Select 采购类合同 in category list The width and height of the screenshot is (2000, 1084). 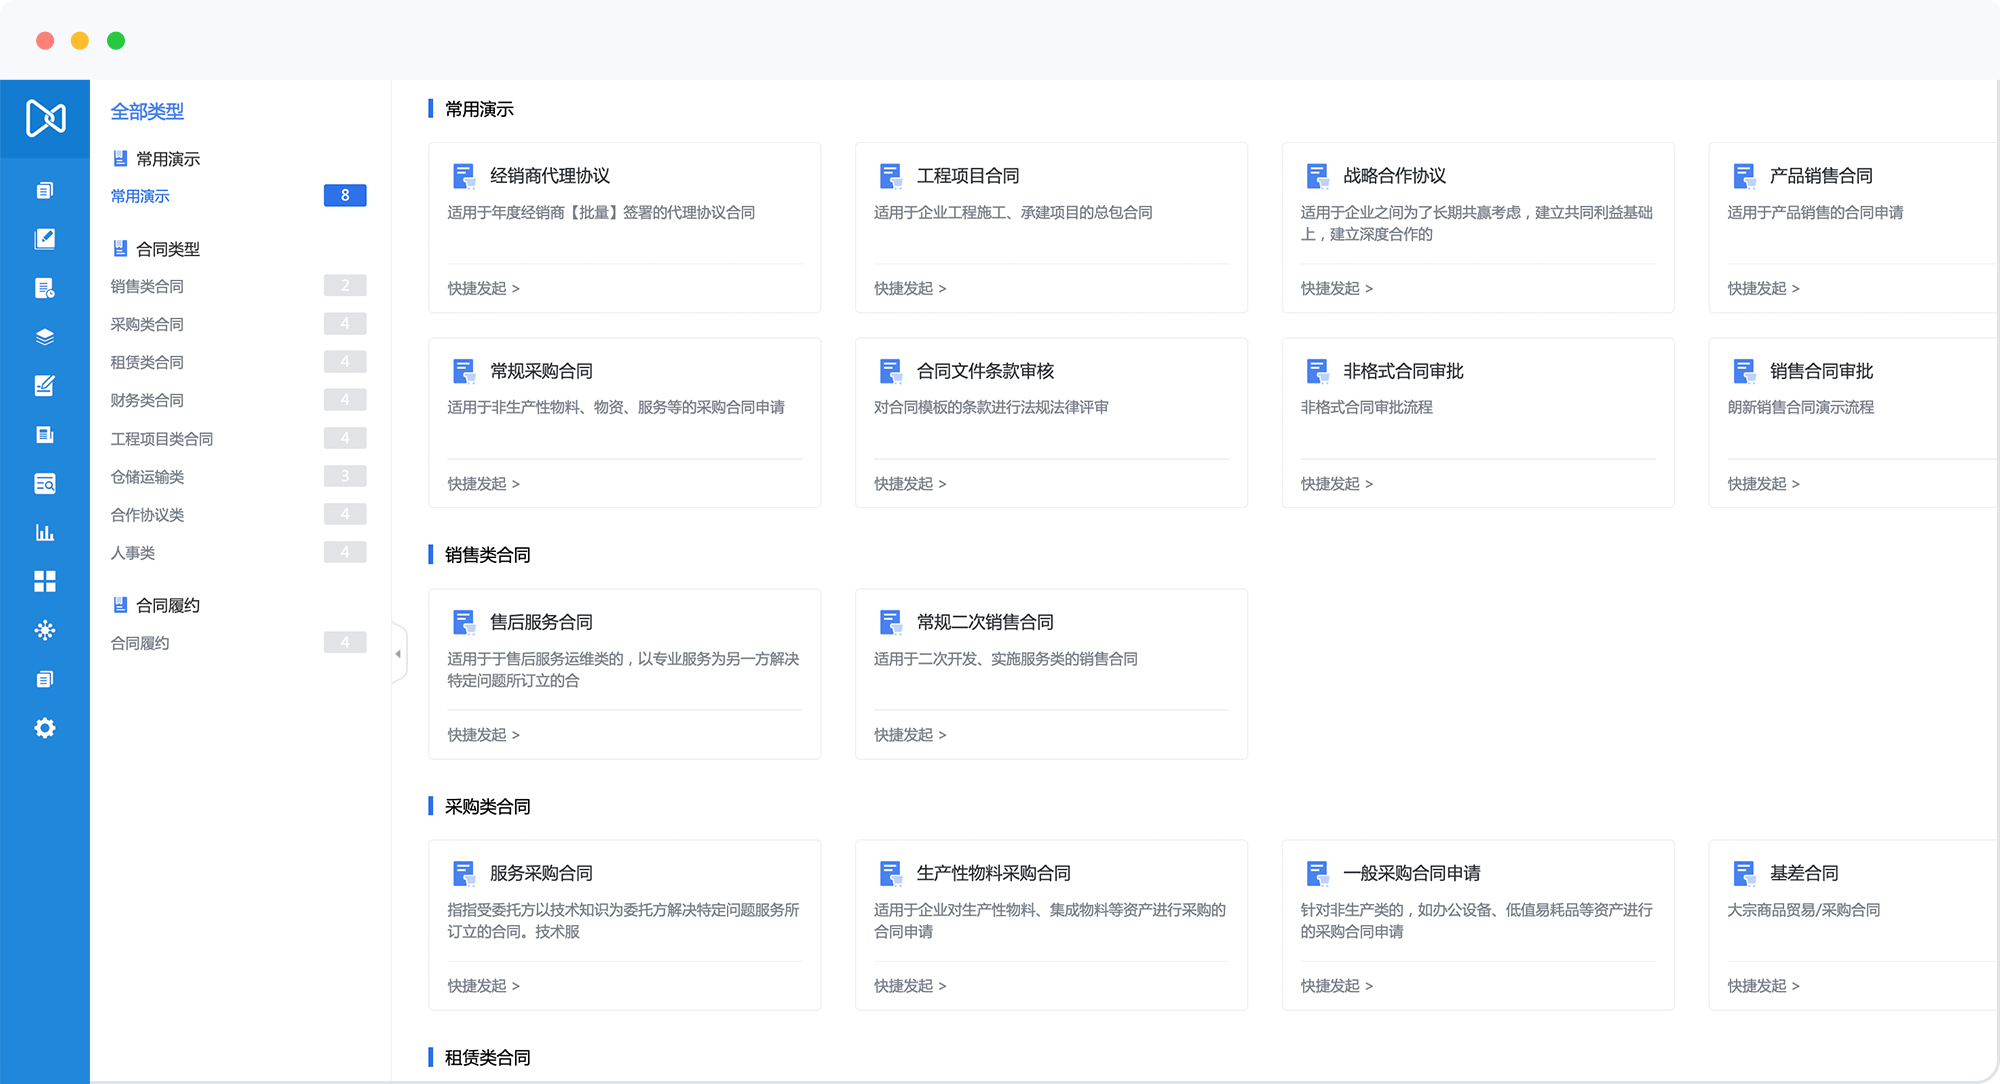pyautogui.click(x=147, y=325)
